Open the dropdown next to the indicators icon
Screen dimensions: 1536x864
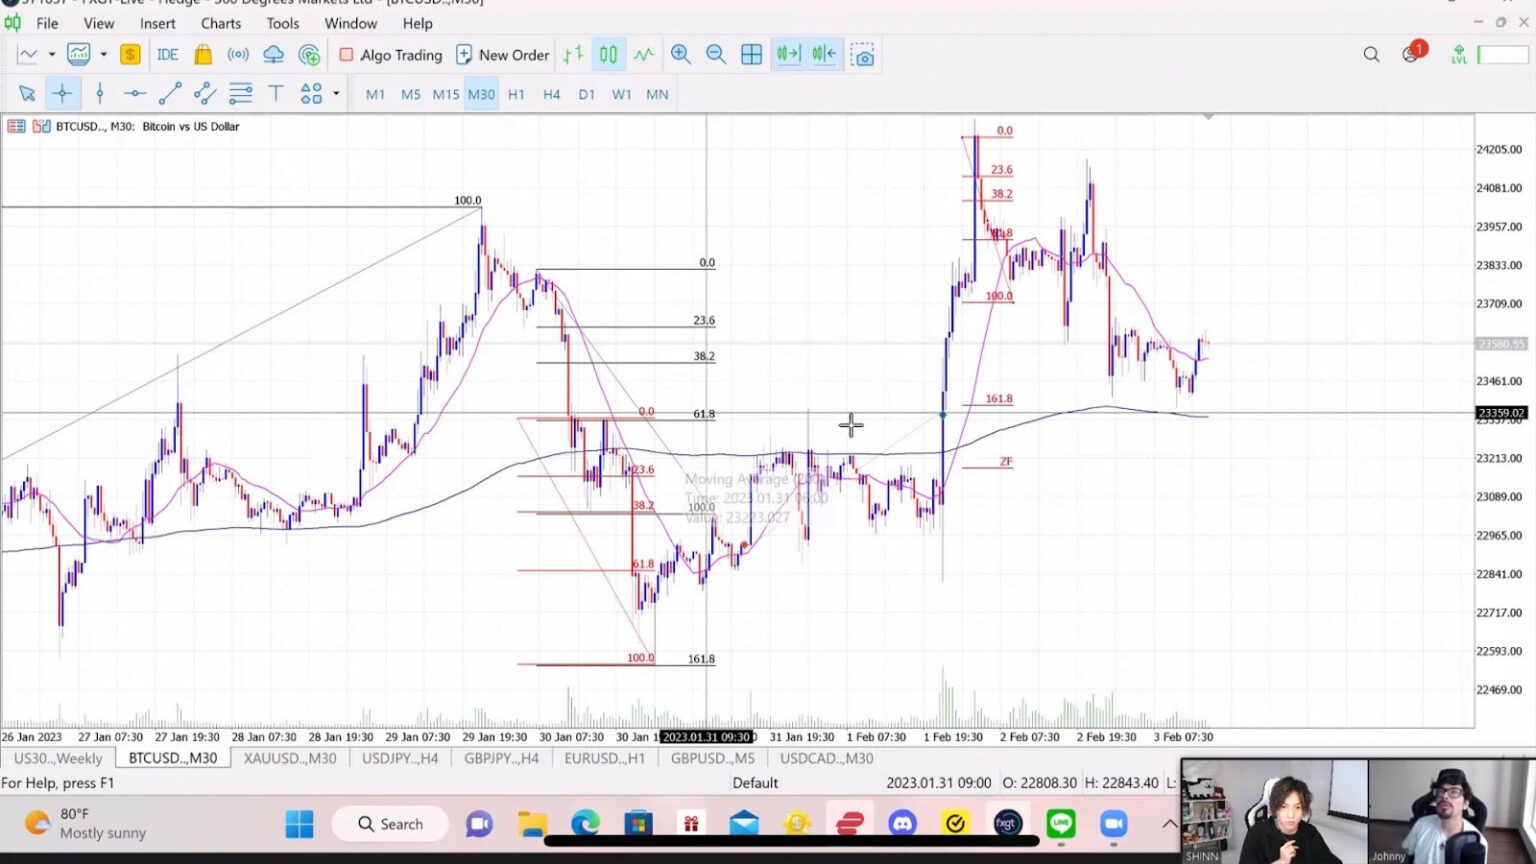pyautogui.click(x=103, y=55)
